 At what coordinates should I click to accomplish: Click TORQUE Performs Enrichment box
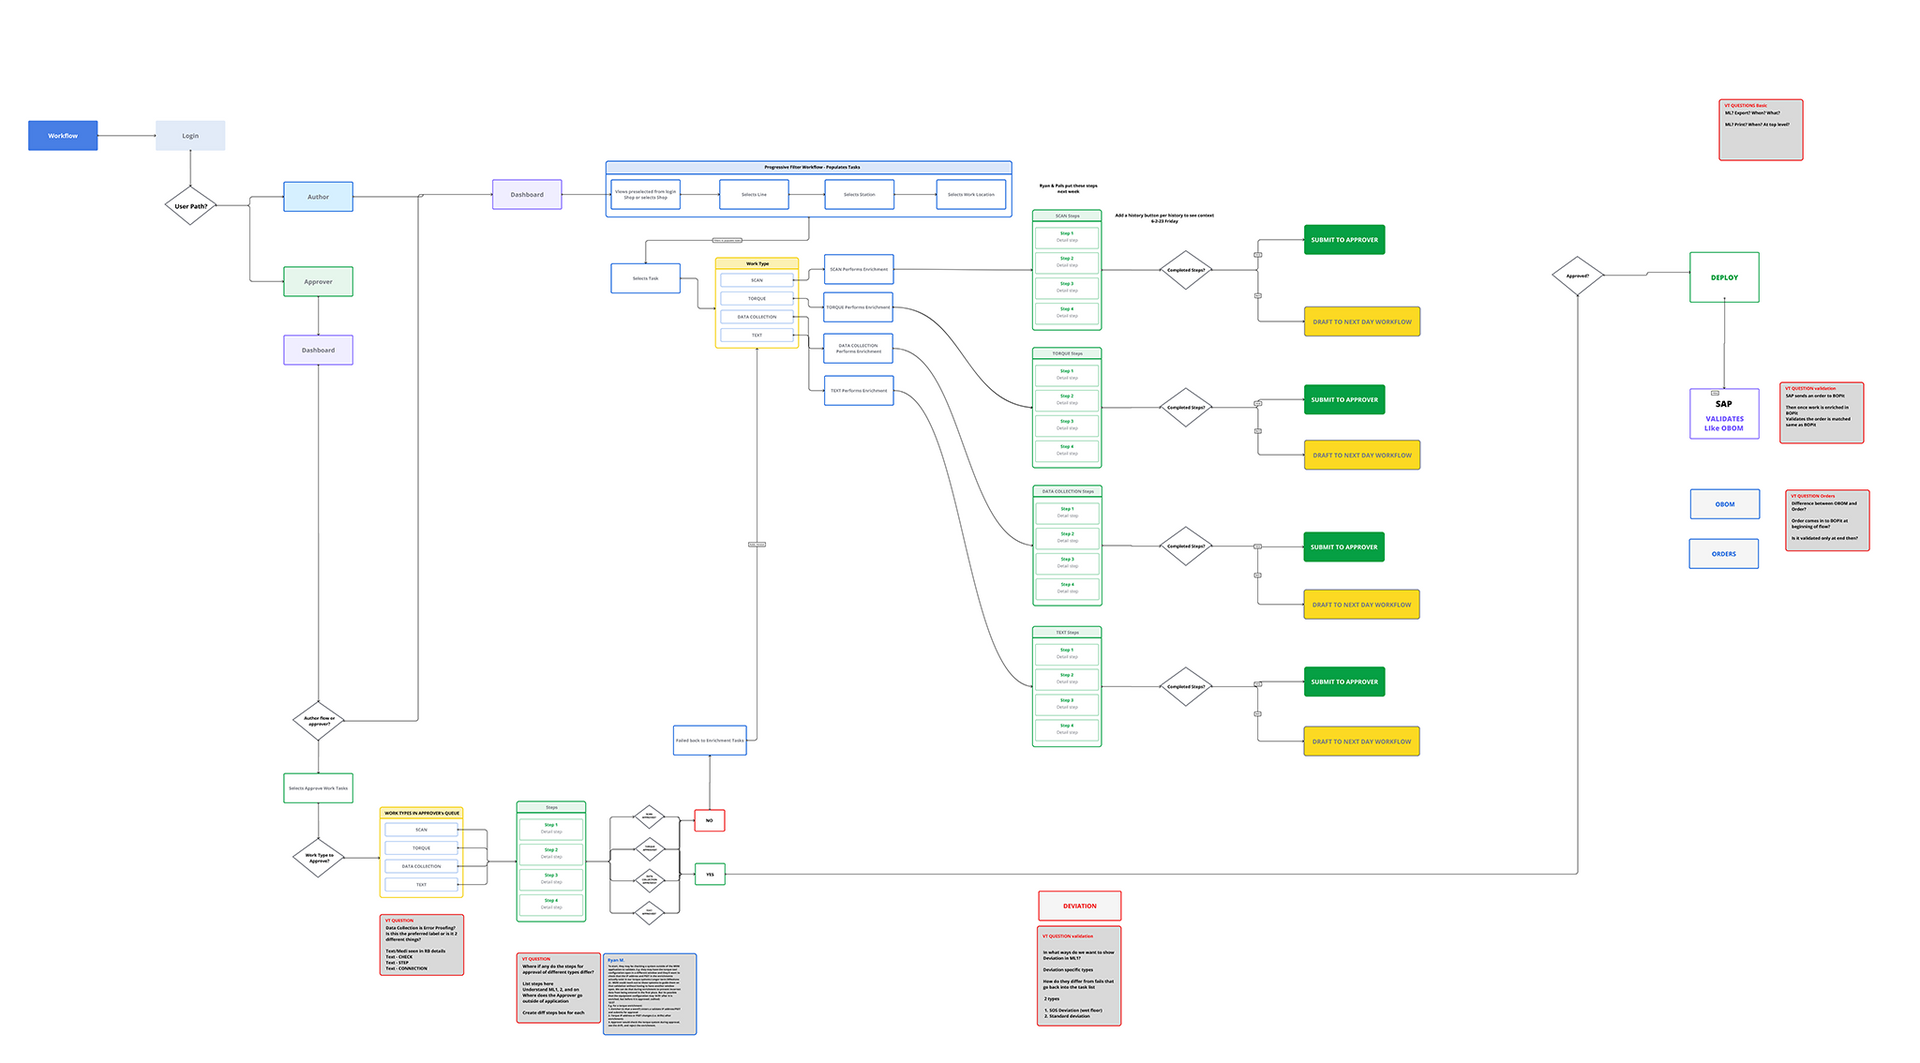(859, 307)
